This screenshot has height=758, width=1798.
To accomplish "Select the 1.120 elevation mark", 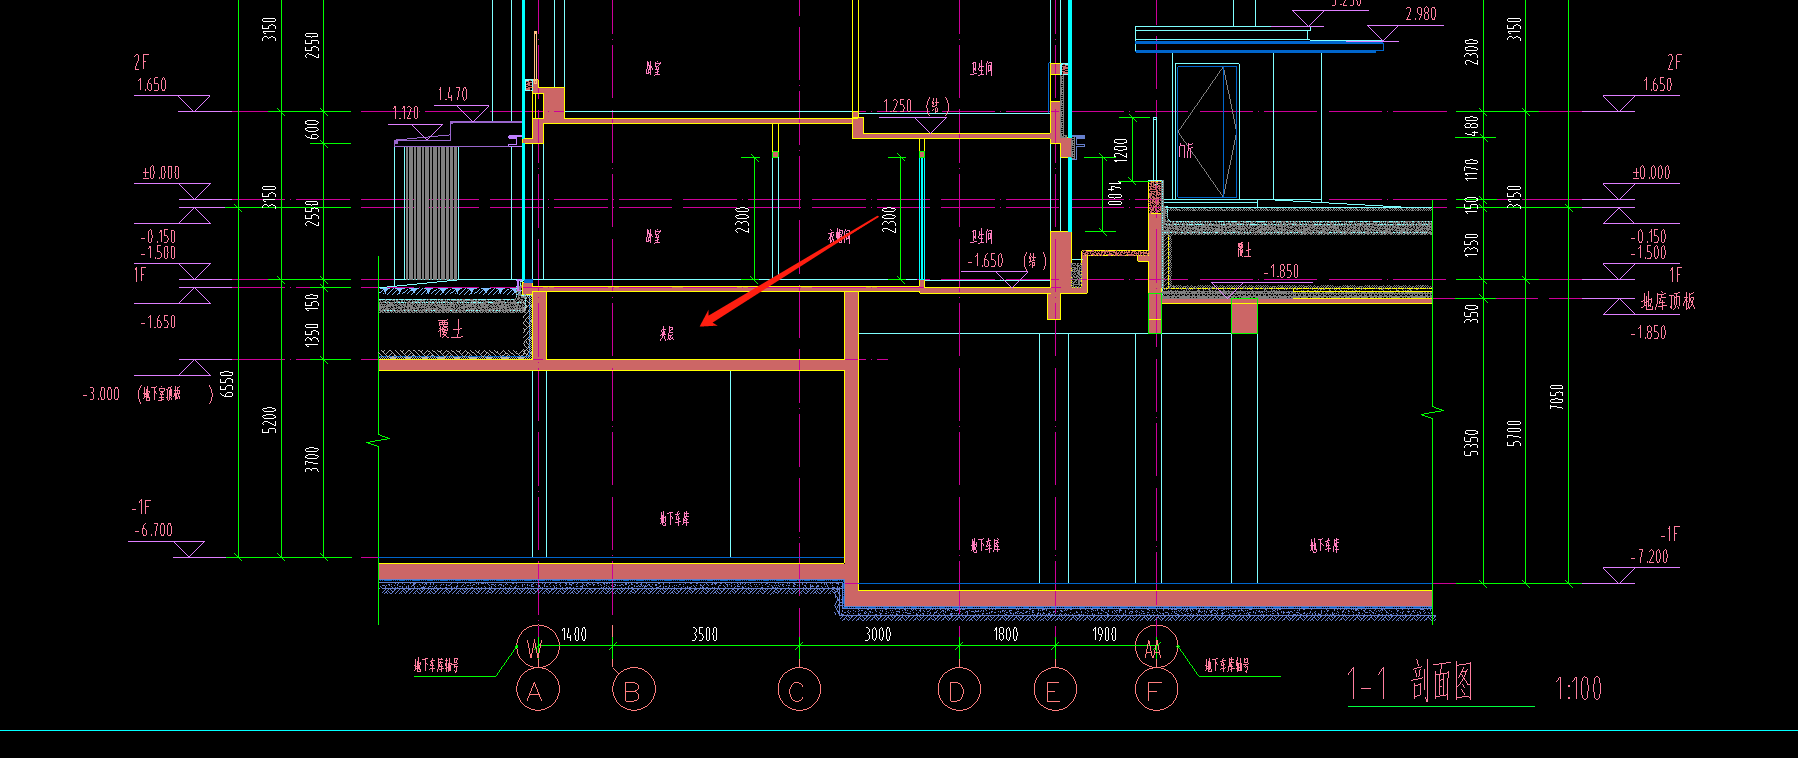I will coord(405,113).
